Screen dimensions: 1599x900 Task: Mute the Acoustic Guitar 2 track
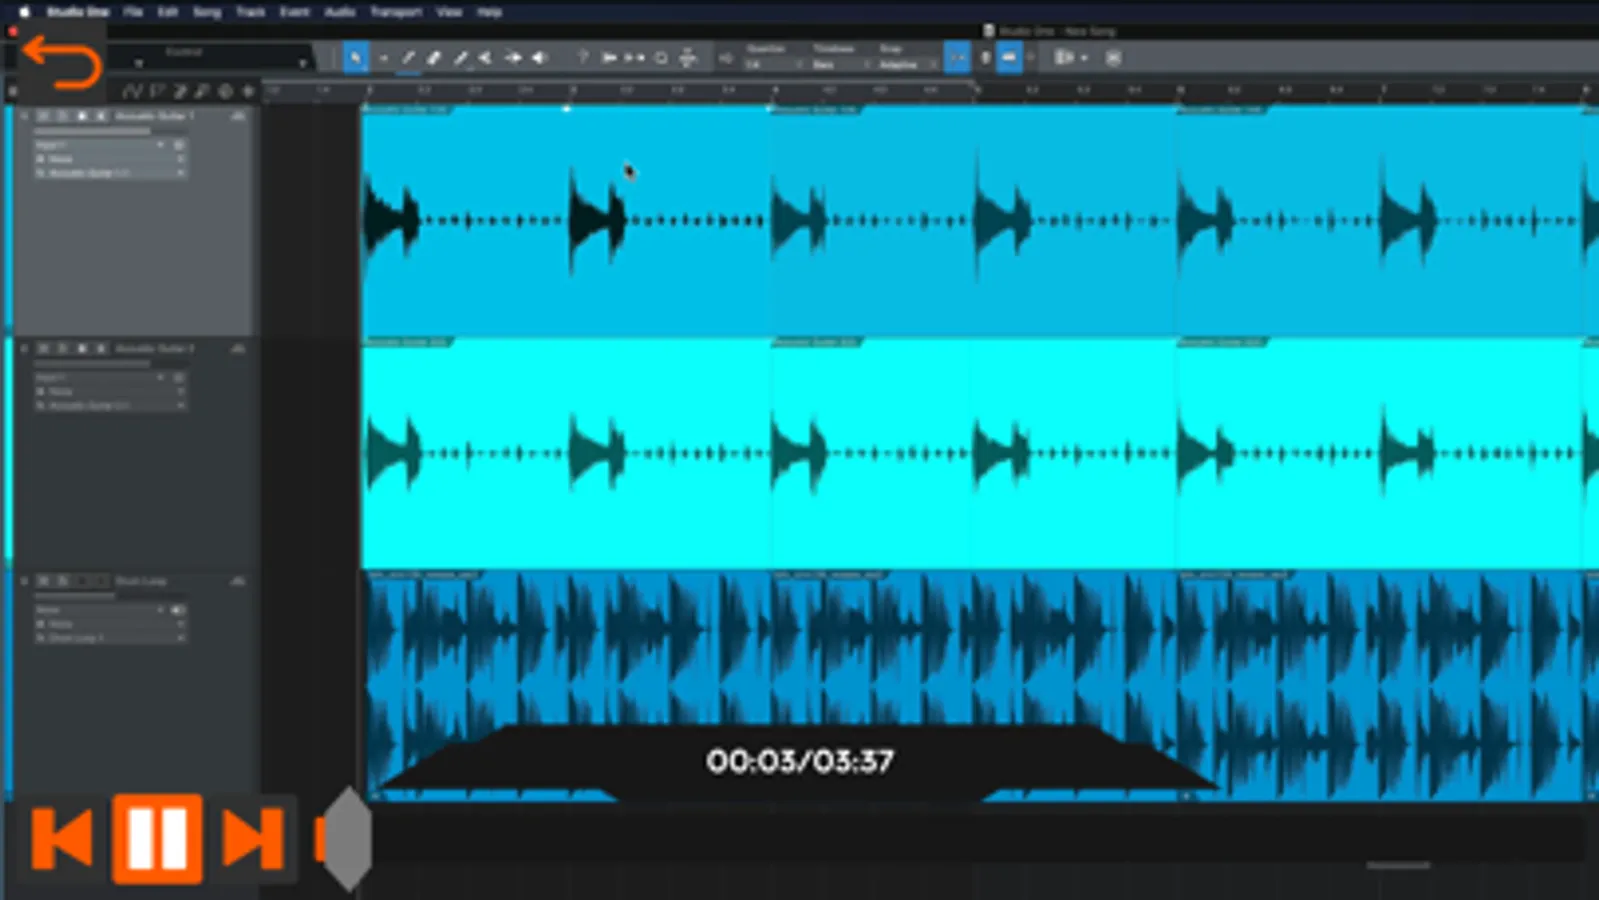[43, 348]
